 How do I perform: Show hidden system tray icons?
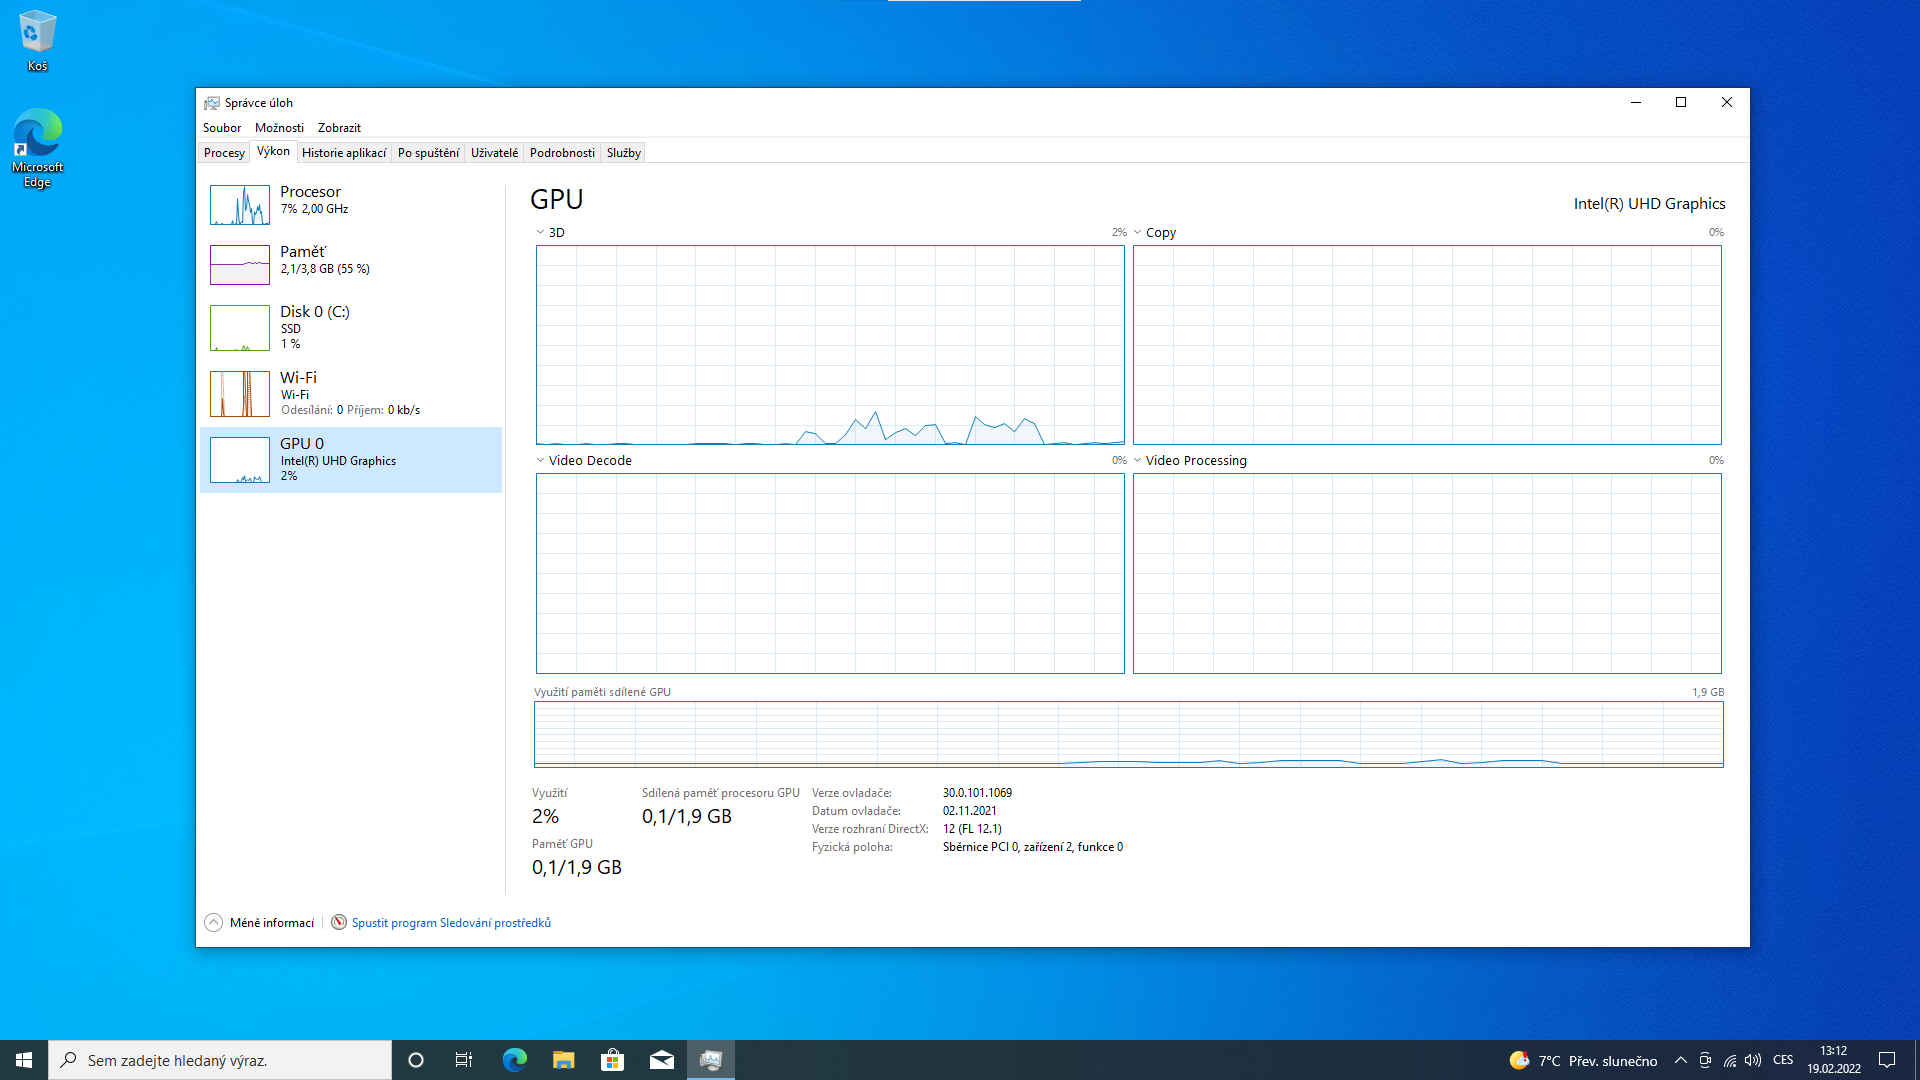pos(1681,1060)
